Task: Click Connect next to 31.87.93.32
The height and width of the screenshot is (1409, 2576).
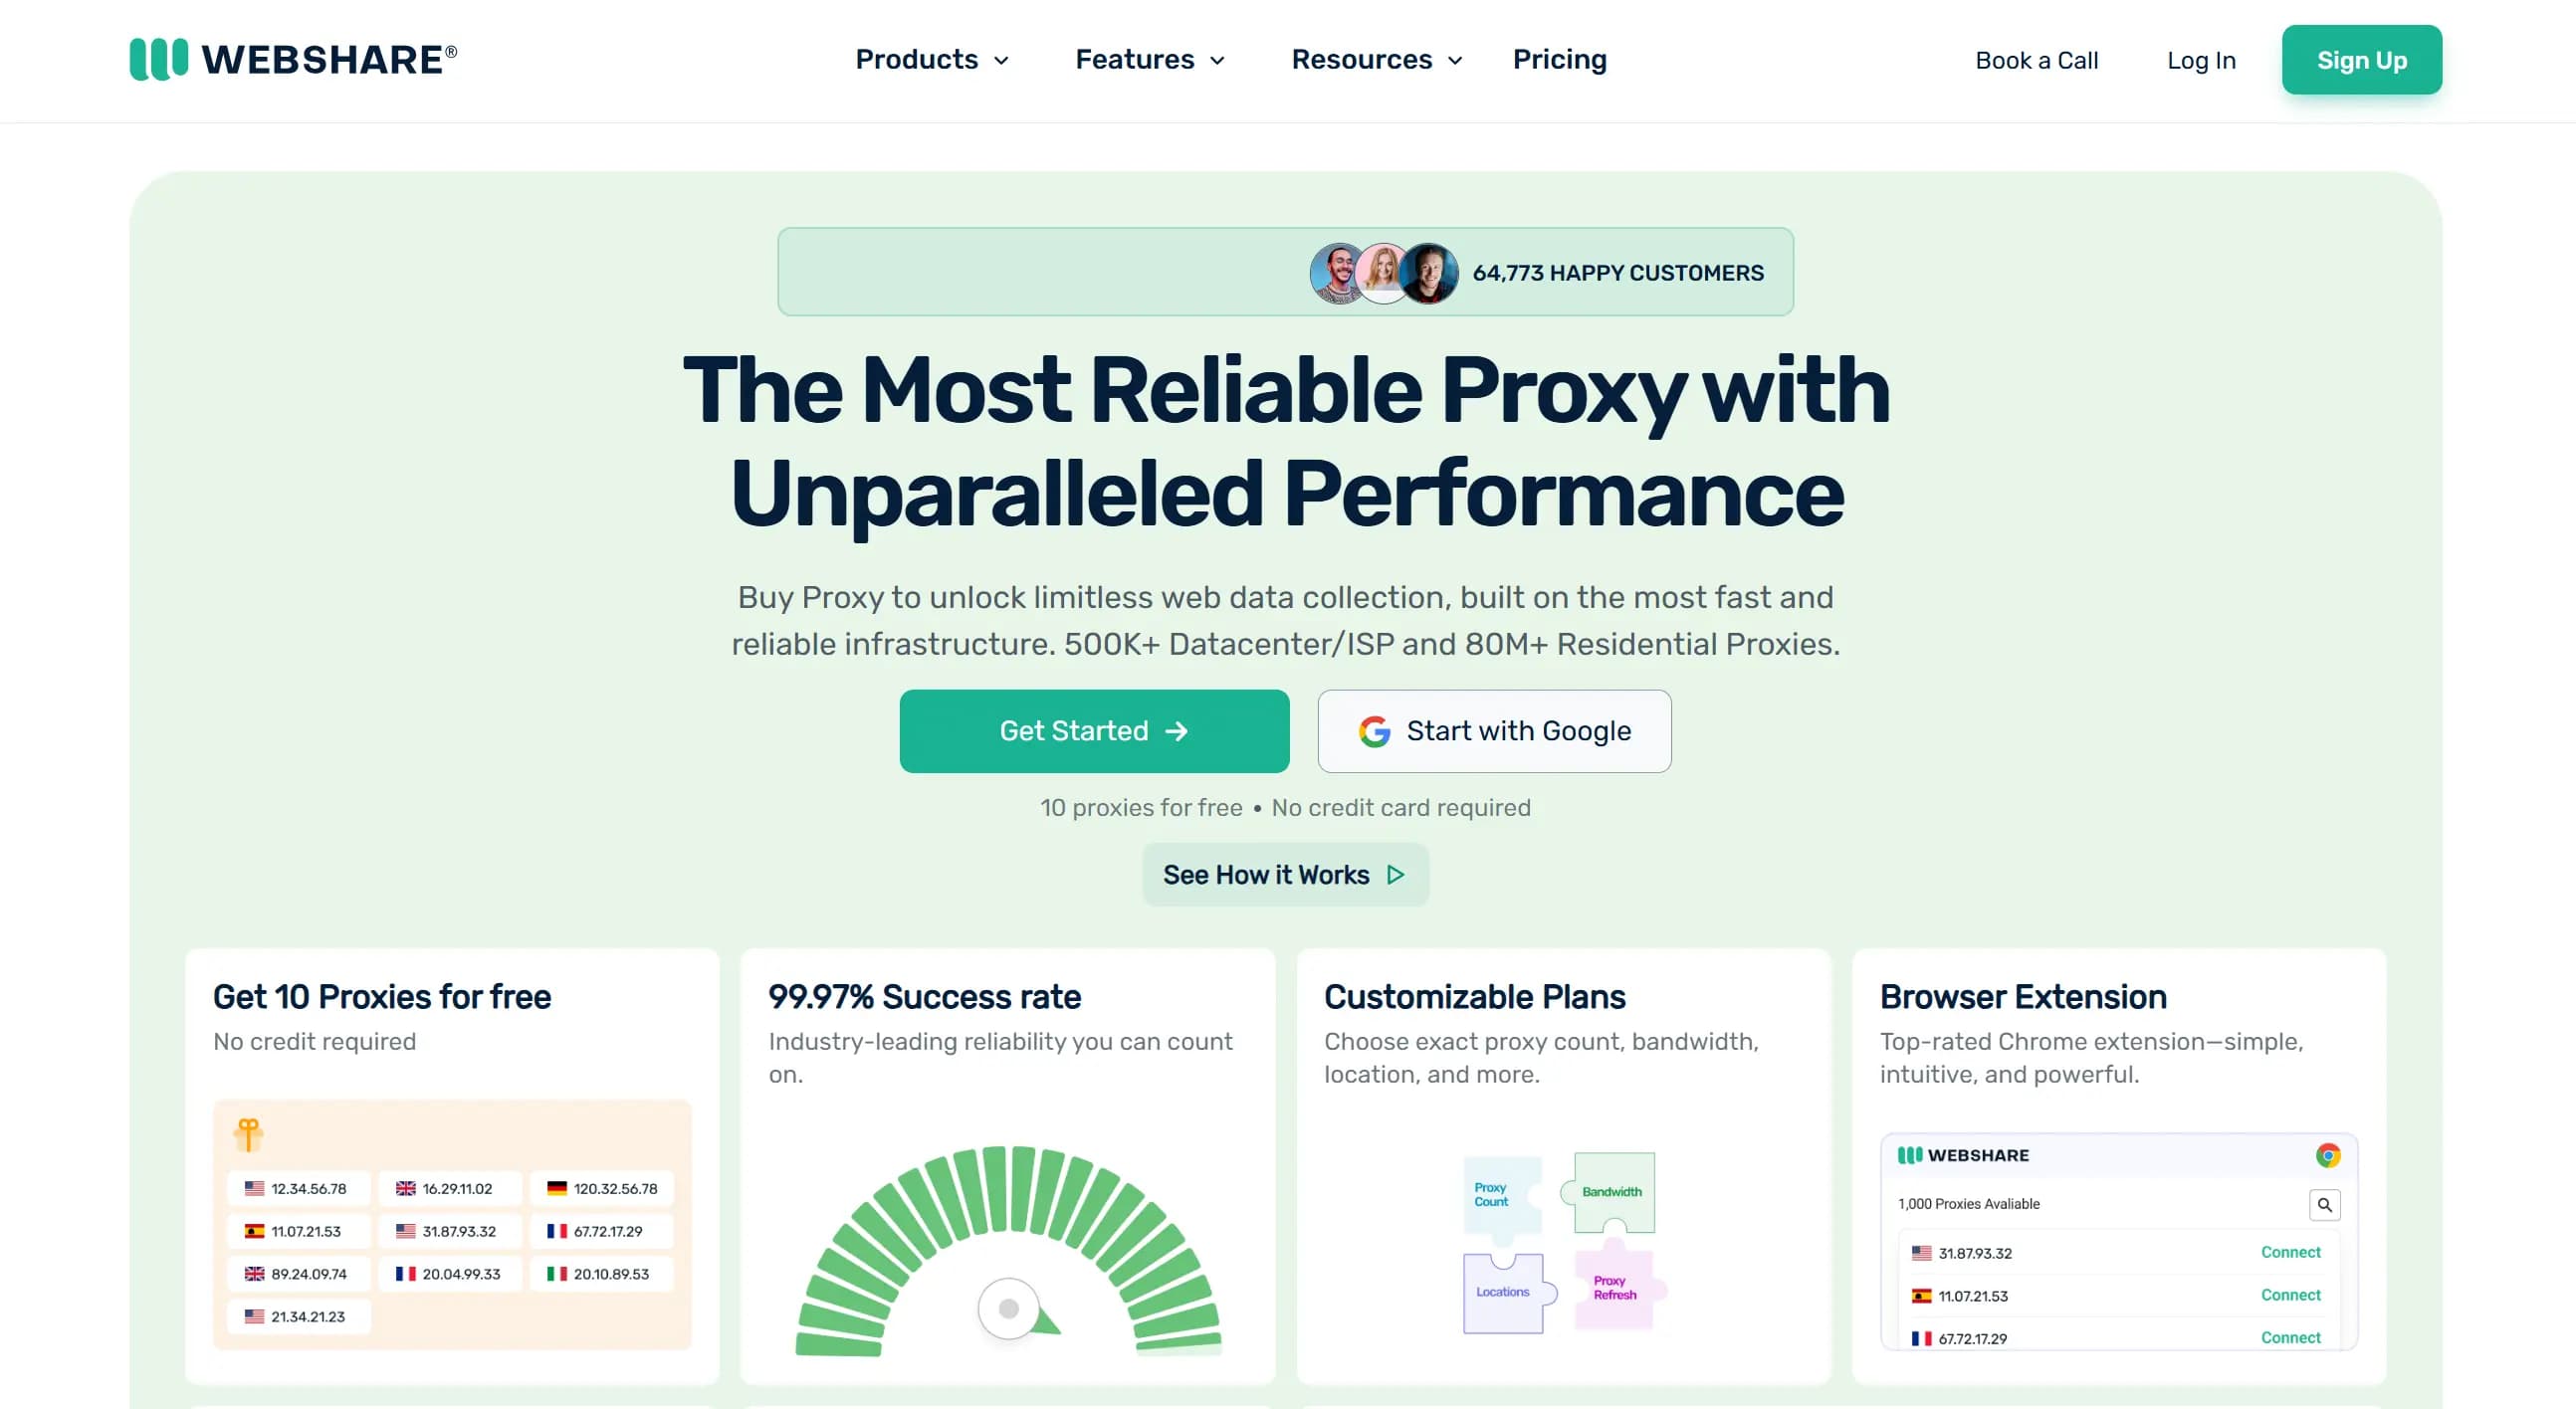Action: tap(2291, 1252)
